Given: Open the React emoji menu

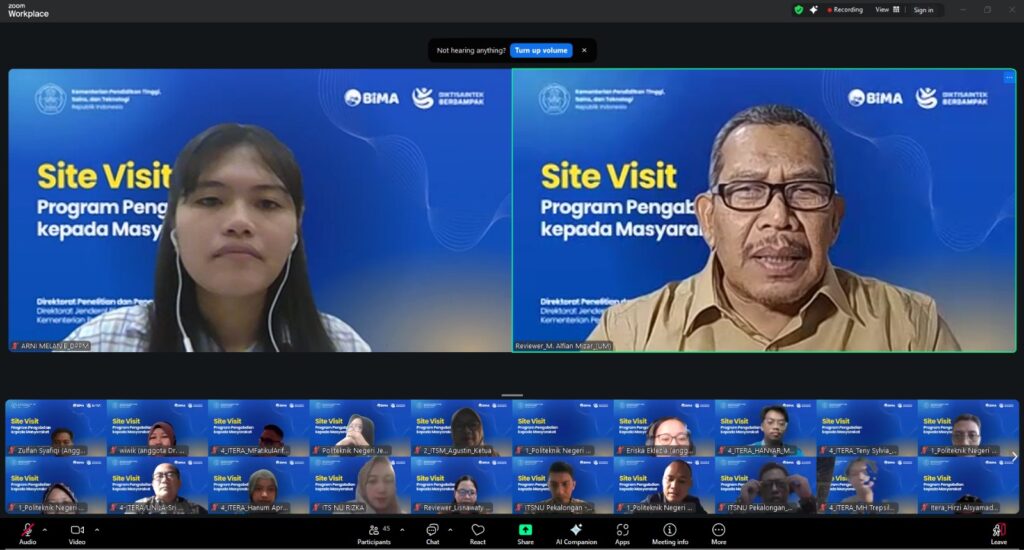Looking at the screenshot, I should [478, 530].
